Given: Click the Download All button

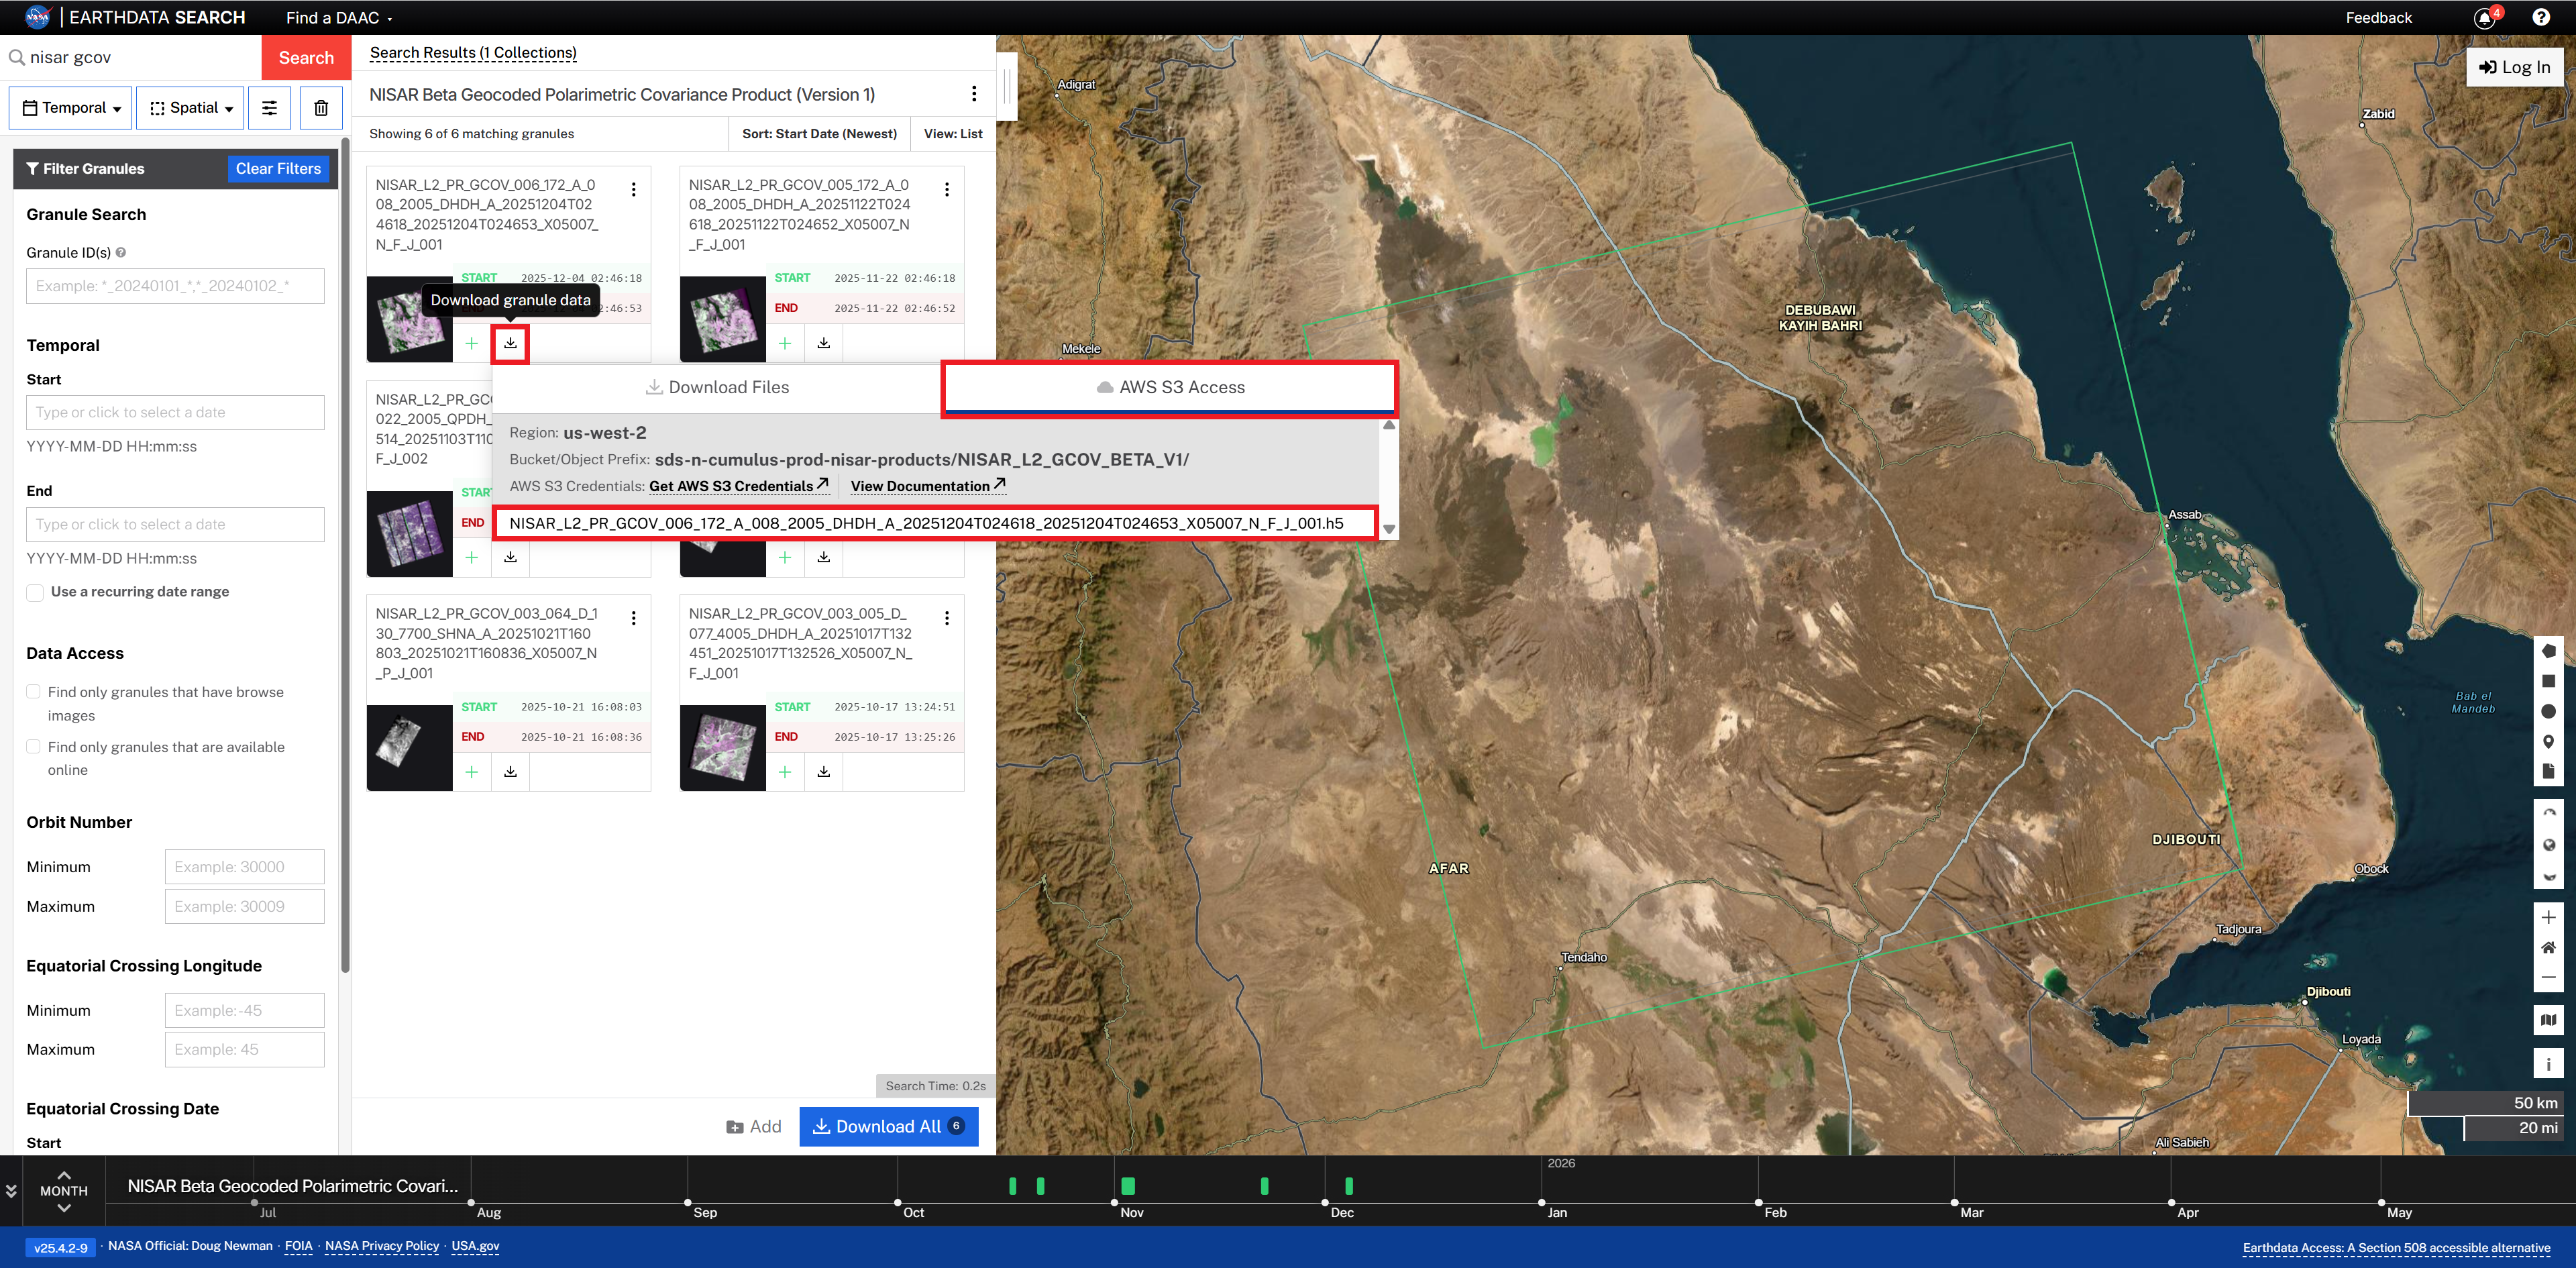Looking at the screenshot, I should click(888, 1126).
